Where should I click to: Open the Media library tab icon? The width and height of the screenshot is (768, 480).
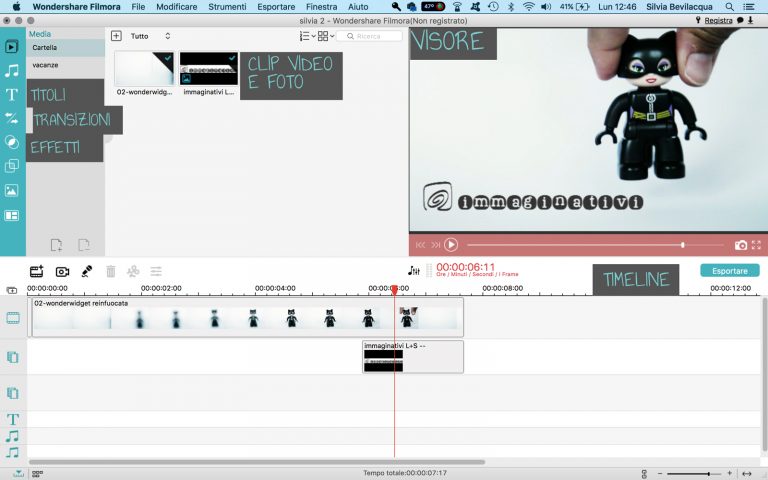(x=12, y=47)
